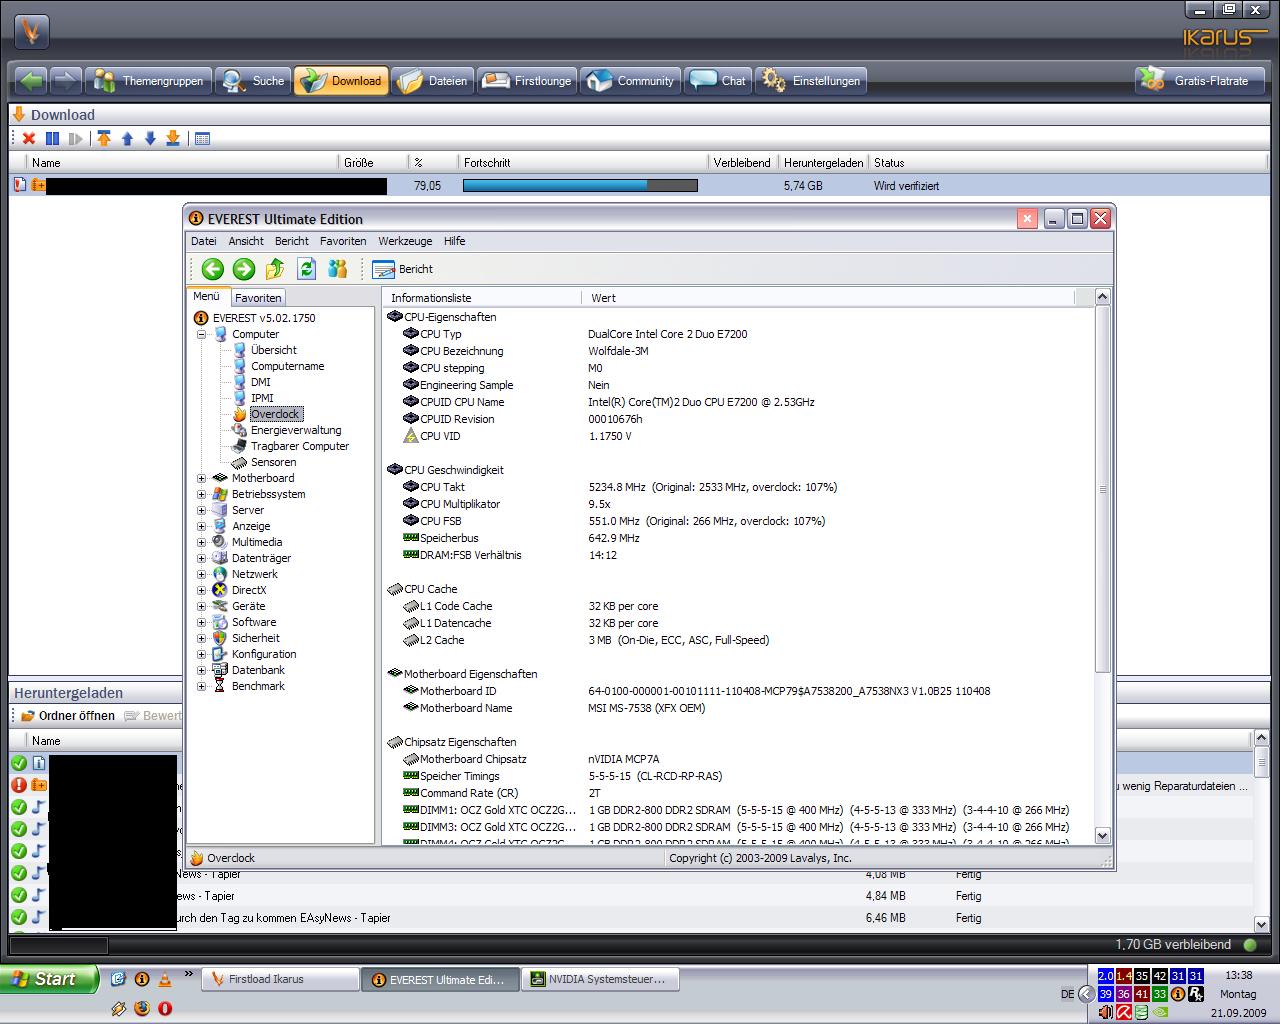
Task: Sort downloads by Größe column
Action: point(373,162)
